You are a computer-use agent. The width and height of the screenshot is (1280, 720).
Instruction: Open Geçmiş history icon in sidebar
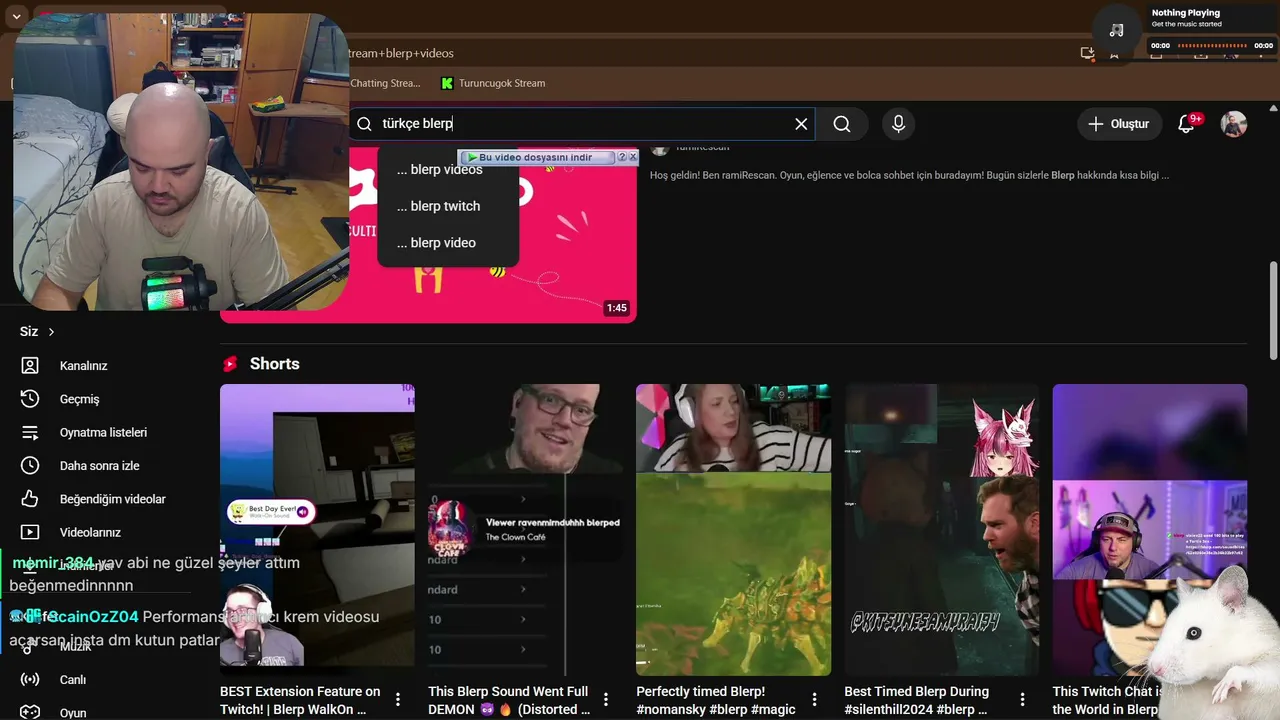click(x=30, y=399)
